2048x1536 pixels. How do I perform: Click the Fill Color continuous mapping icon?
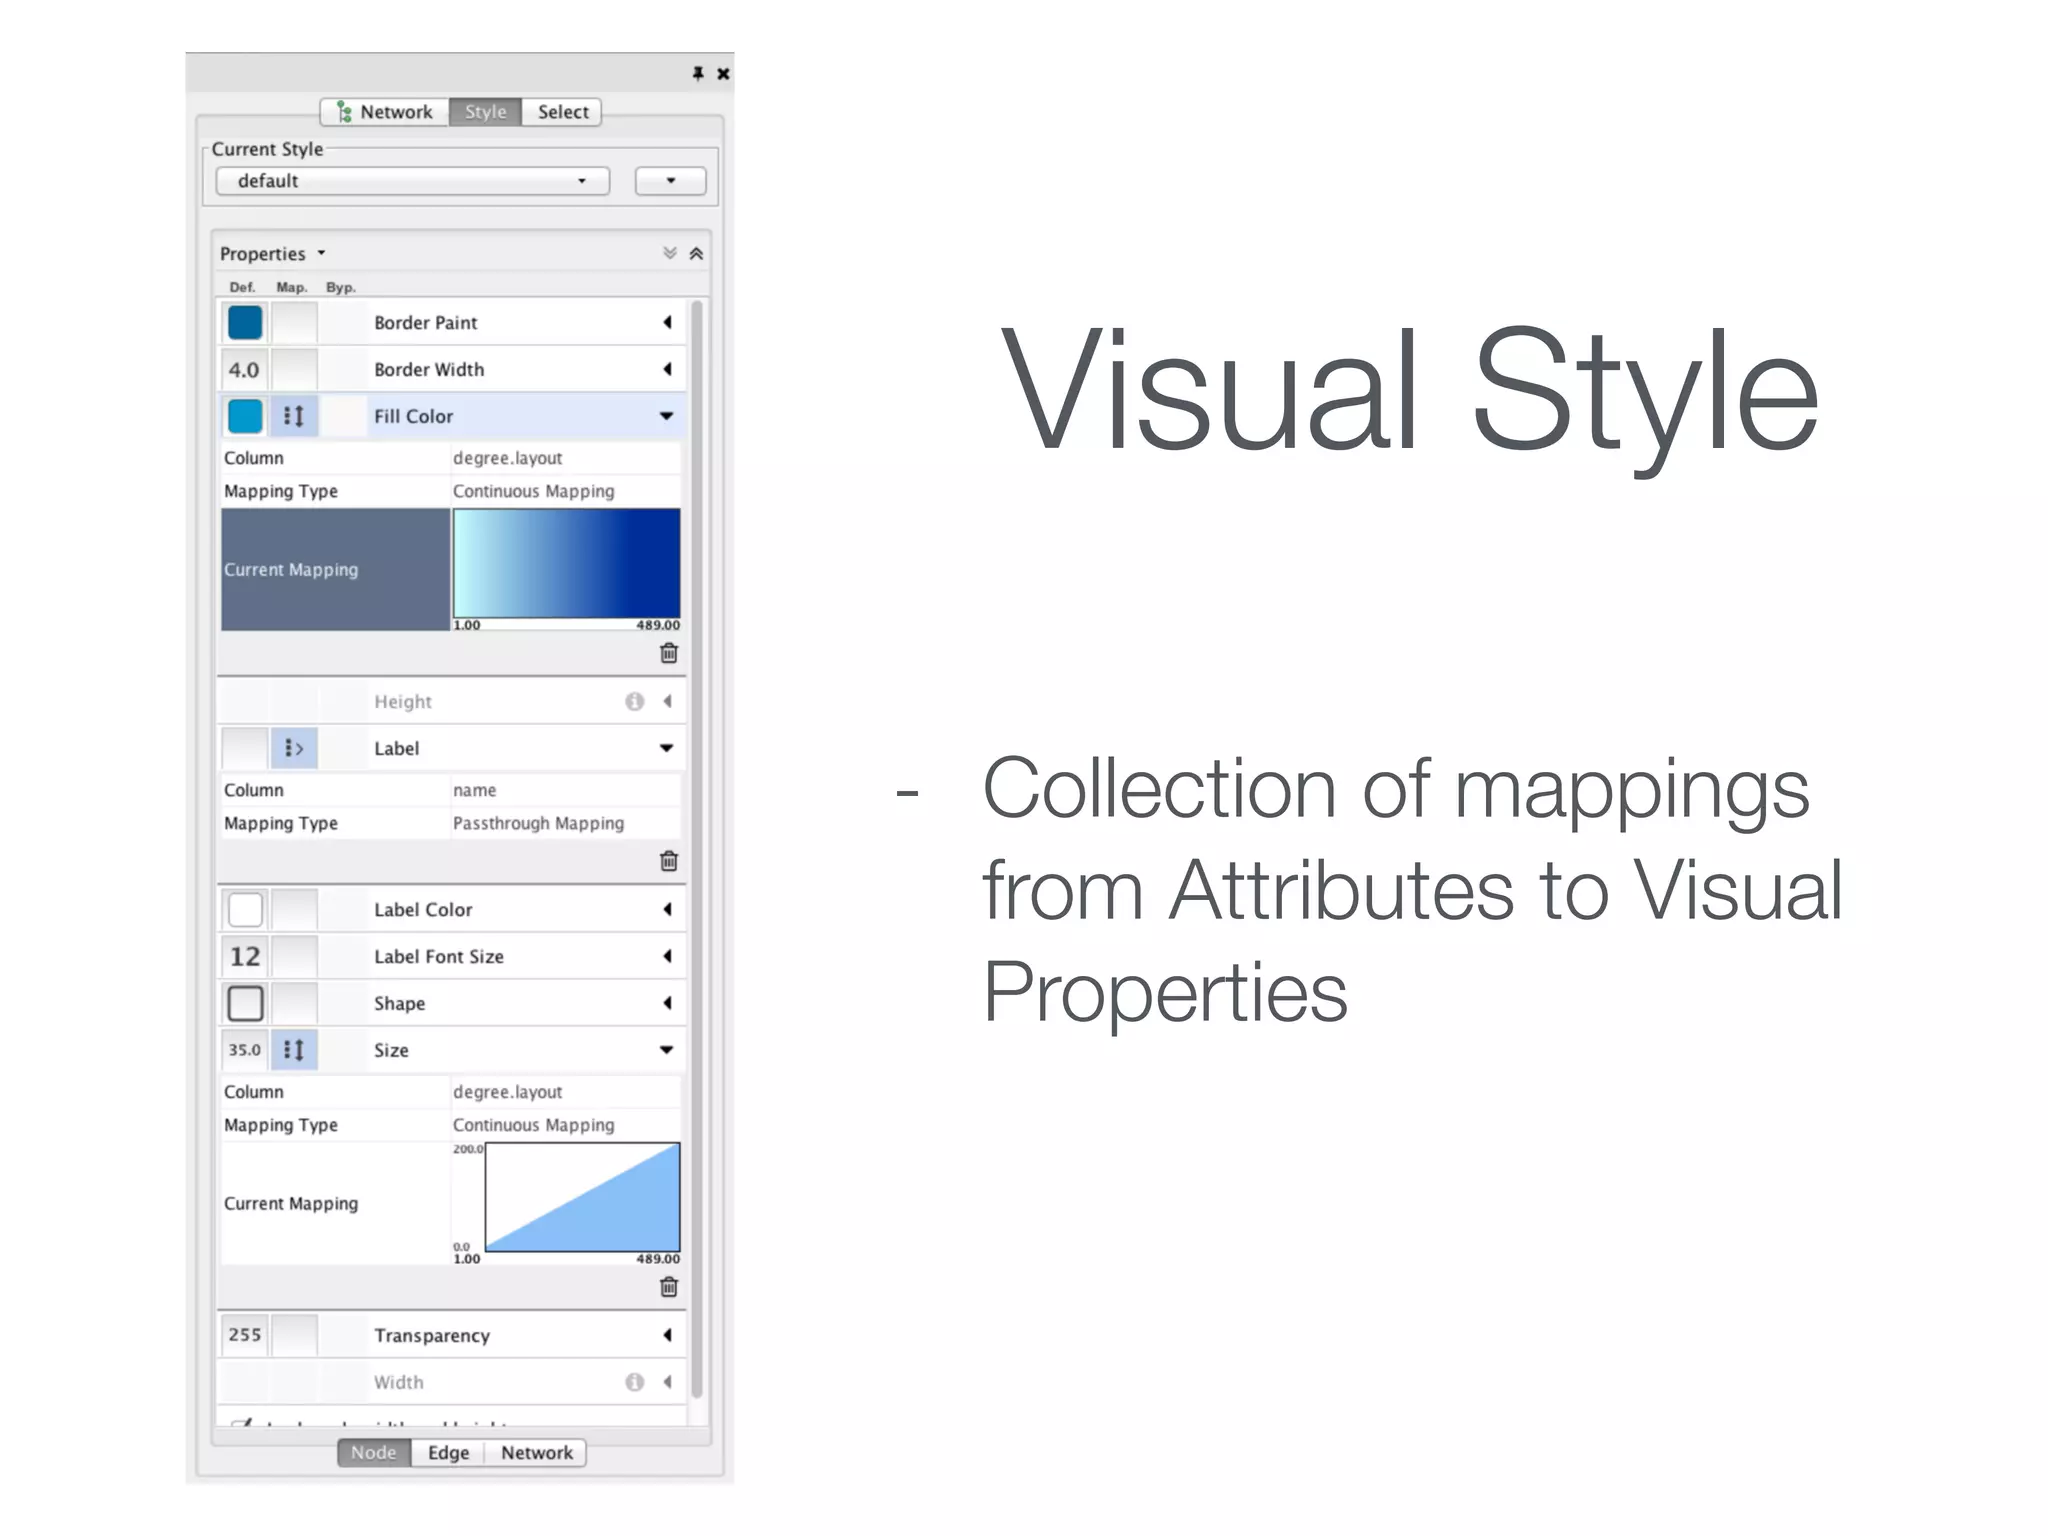pyautogui.click(x=294, y=416)
